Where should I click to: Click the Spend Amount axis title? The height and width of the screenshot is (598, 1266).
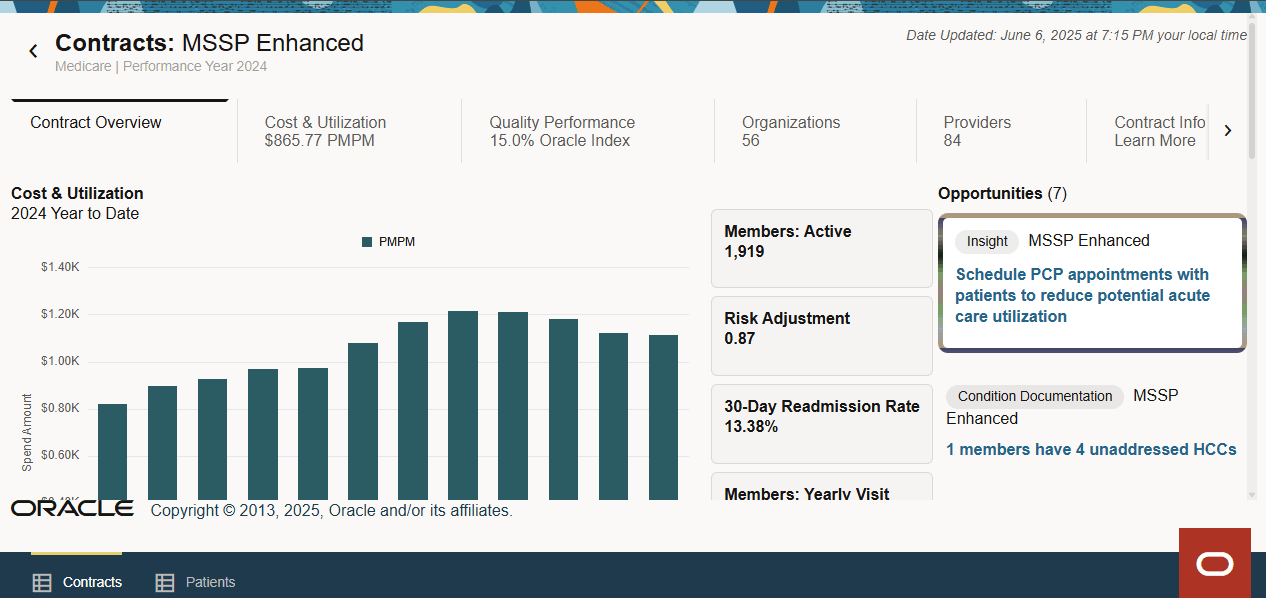(27, 431)
